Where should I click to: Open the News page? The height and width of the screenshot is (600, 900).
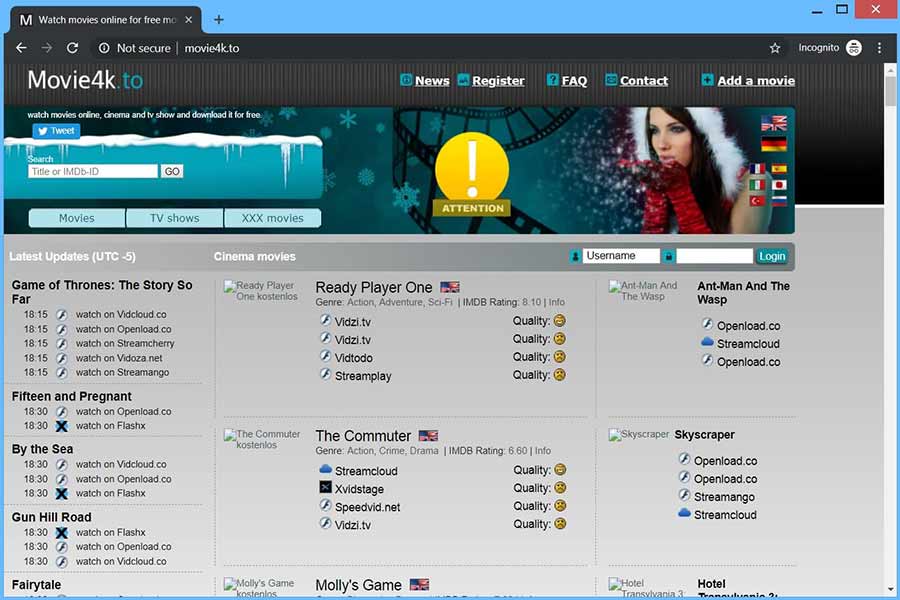pyautogui.click(x=432, y=81)
